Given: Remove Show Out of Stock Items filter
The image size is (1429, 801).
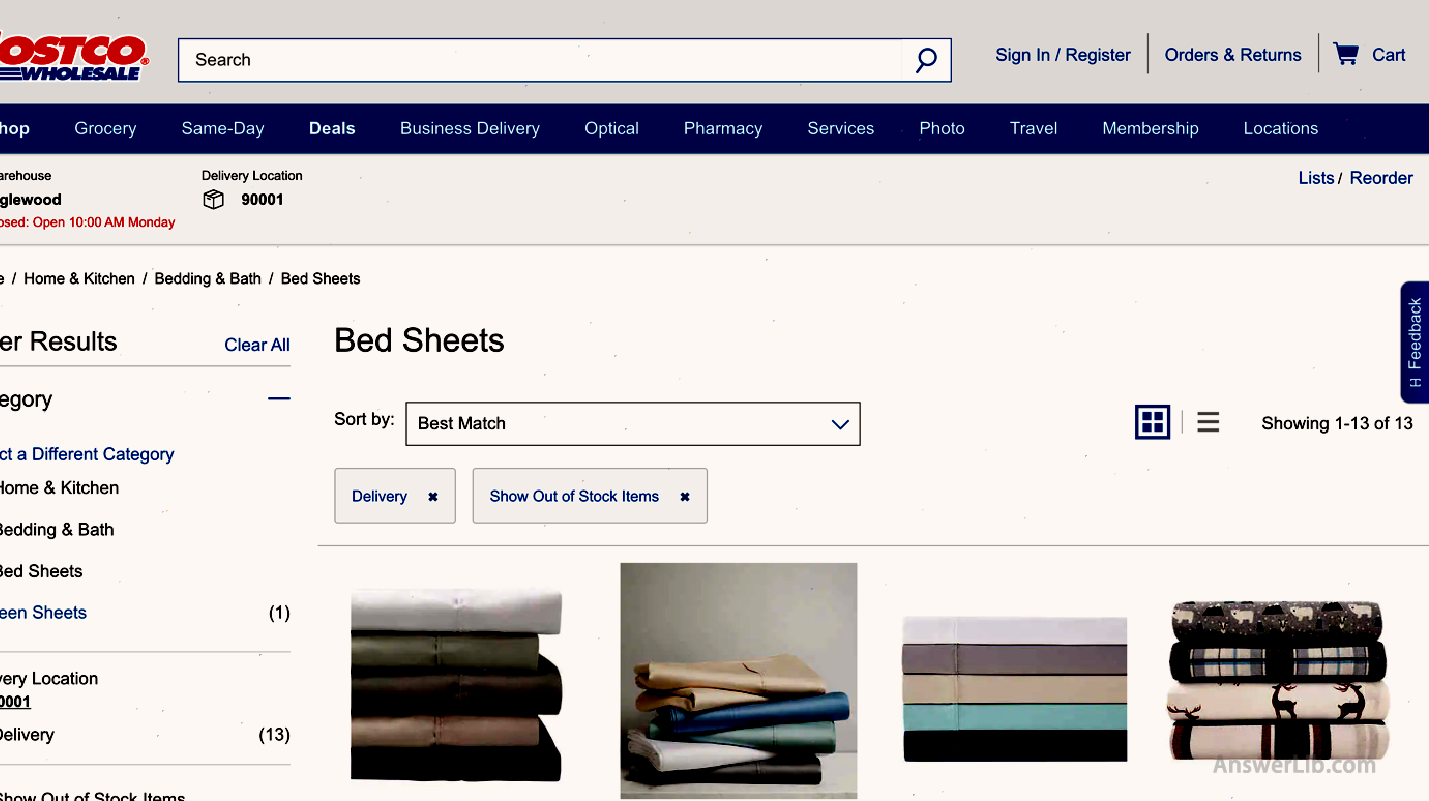Looking at the screenshot, I should [685, 497].
